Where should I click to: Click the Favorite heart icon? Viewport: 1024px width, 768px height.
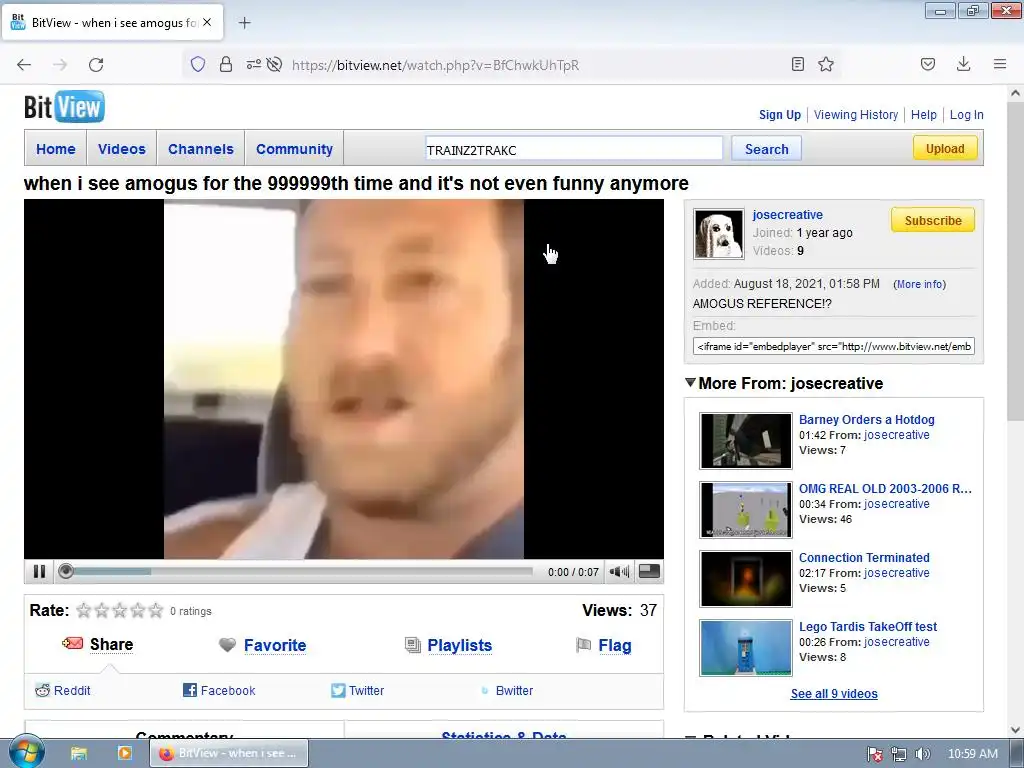coord(227,645)
